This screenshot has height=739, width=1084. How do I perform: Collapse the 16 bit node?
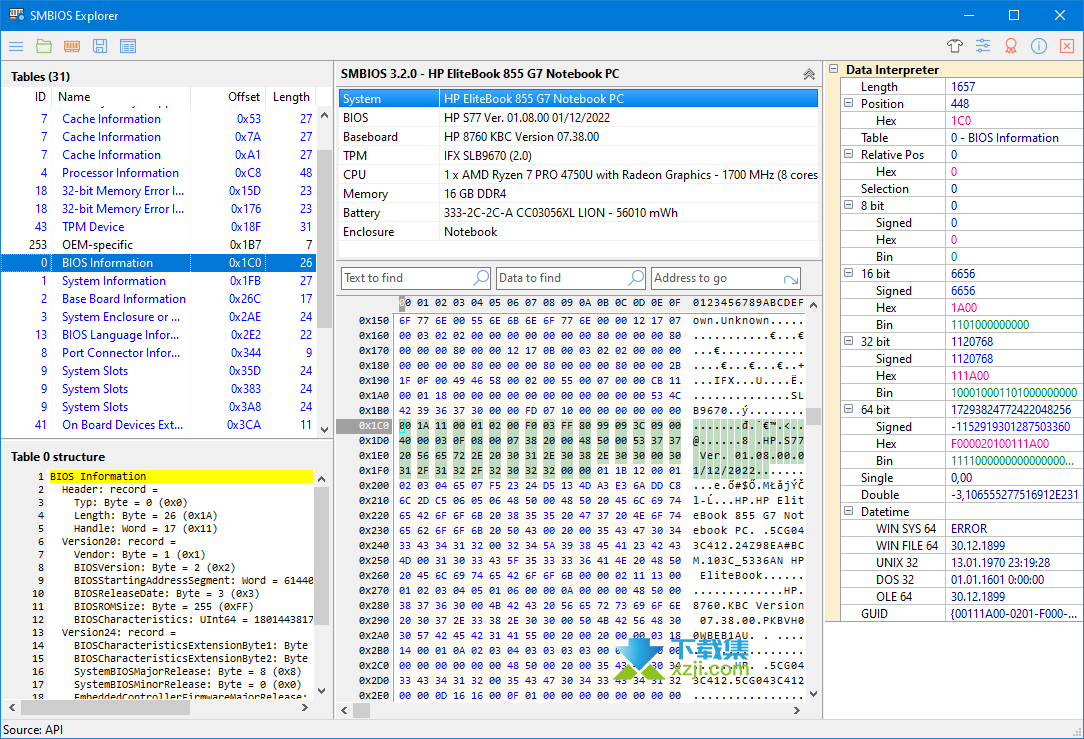pyautogui.click(x=849, y=274)
